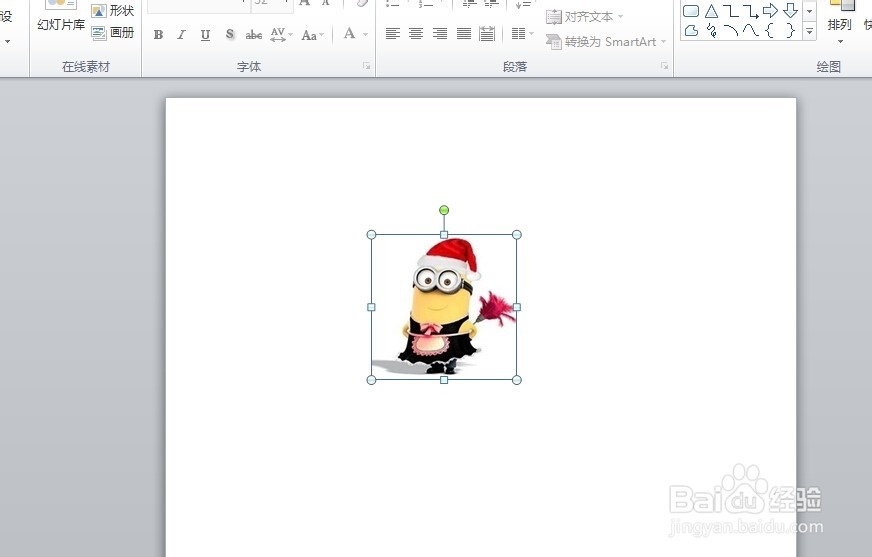This screenshot has width=872, height=557.
Task: Justify text alignment
Action: (x=464, y=34)
